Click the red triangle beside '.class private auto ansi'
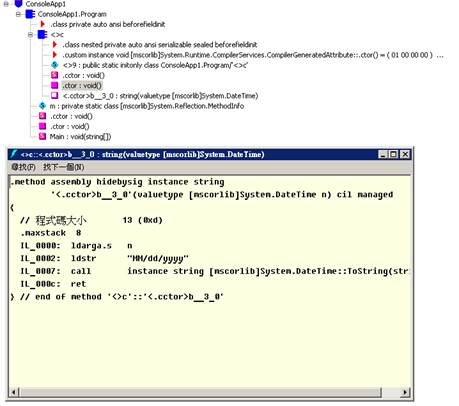 click(42, 24)
